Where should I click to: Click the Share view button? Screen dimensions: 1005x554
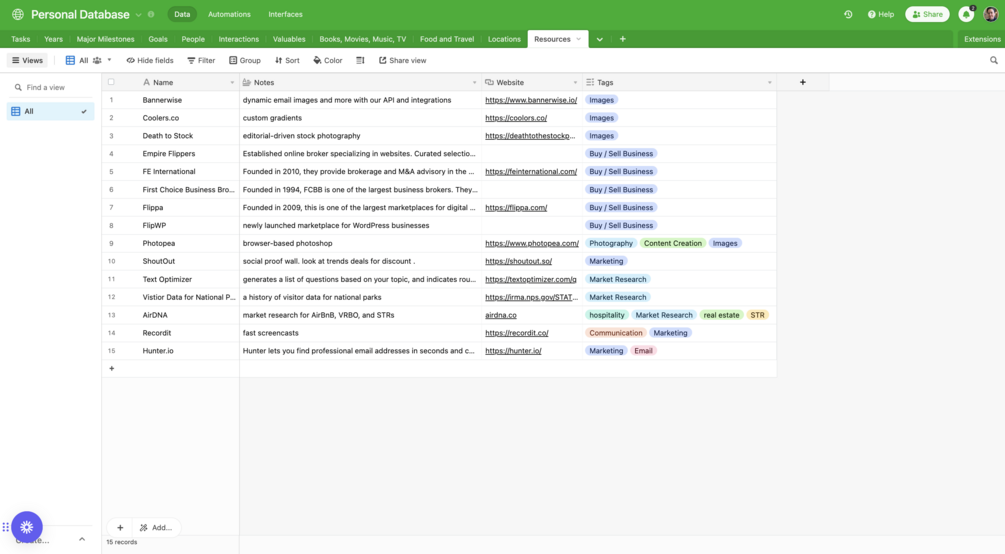click(x=403, y=60)
